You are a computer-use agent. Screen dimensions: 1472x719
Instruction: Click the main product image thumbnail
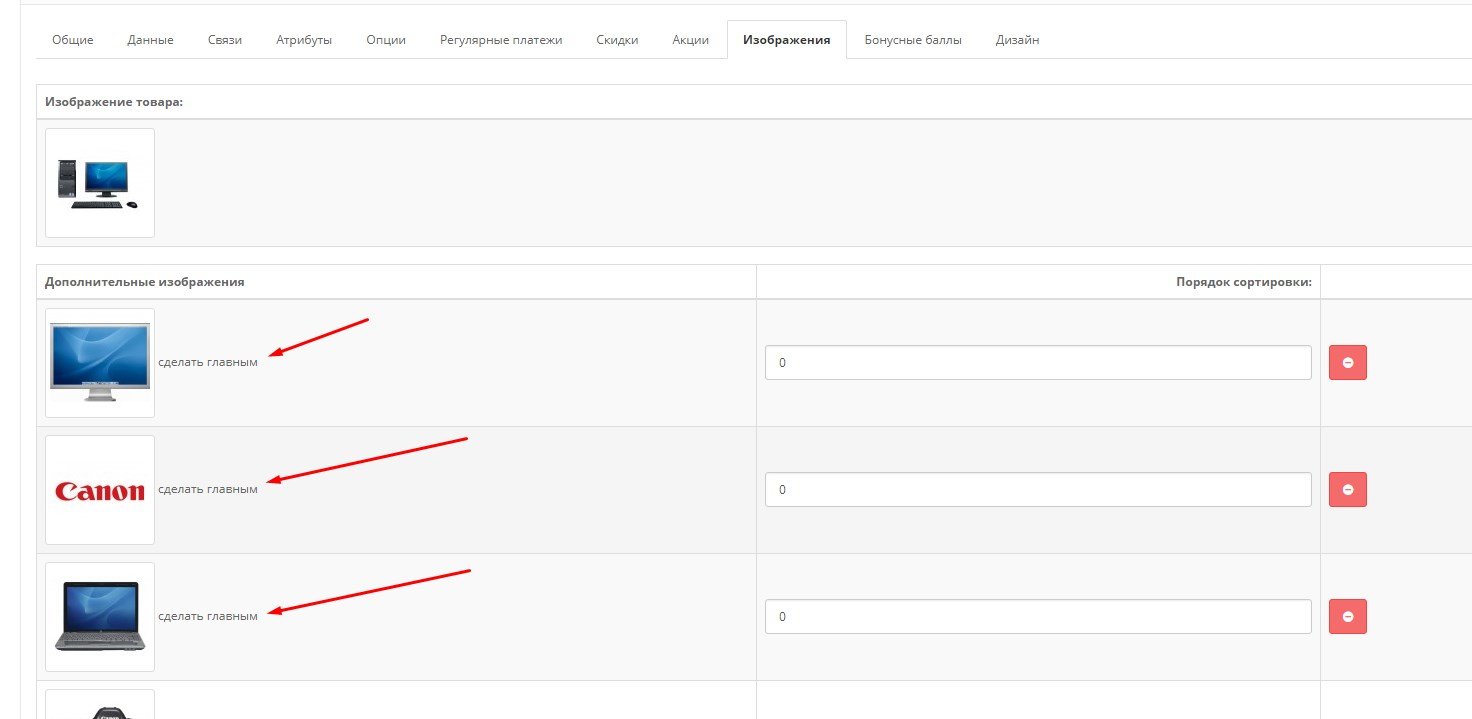pos(100,183)
